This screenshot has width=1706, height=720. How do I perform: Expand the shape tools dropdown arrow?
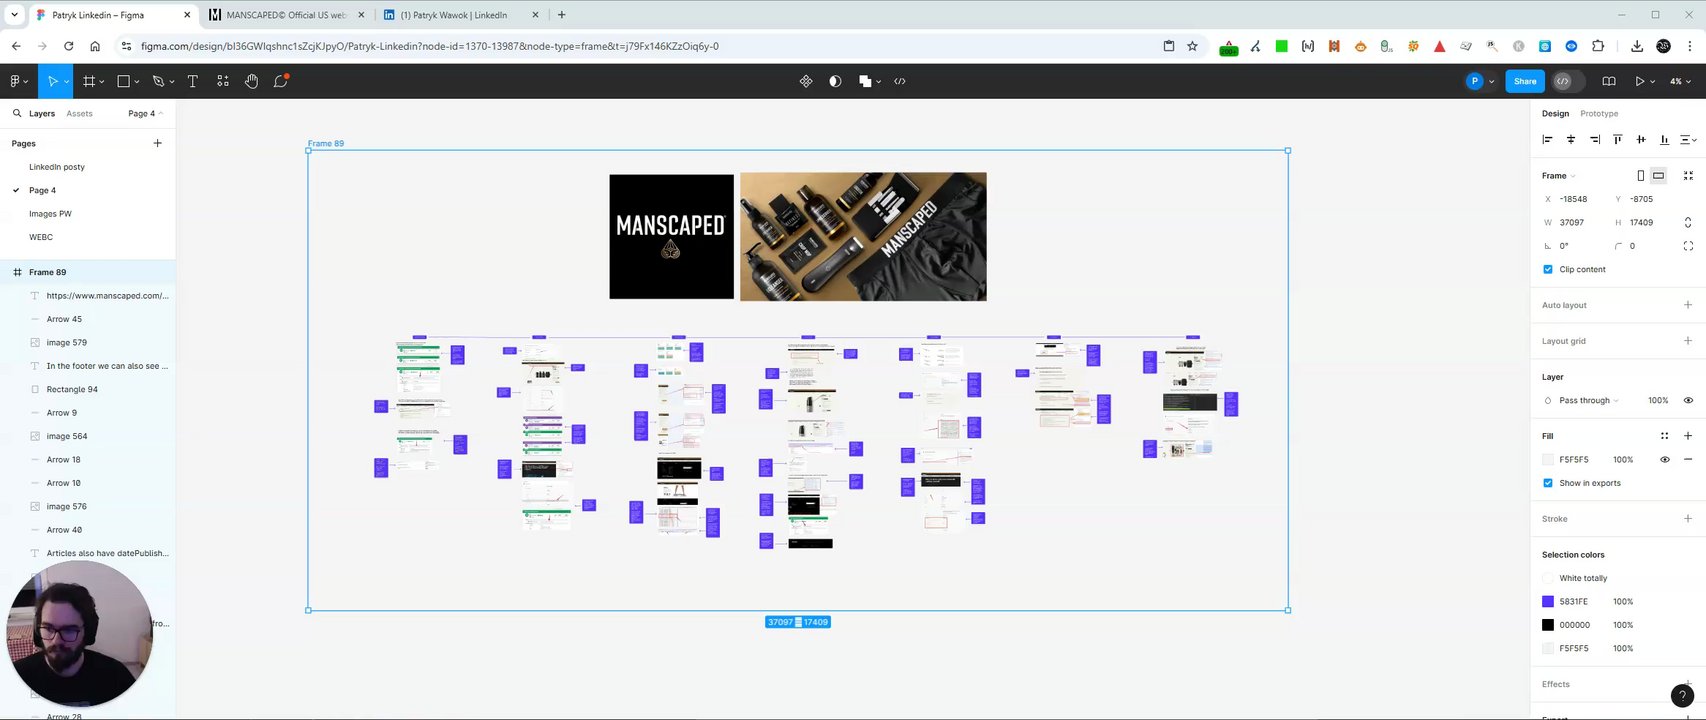pos(138,82)
